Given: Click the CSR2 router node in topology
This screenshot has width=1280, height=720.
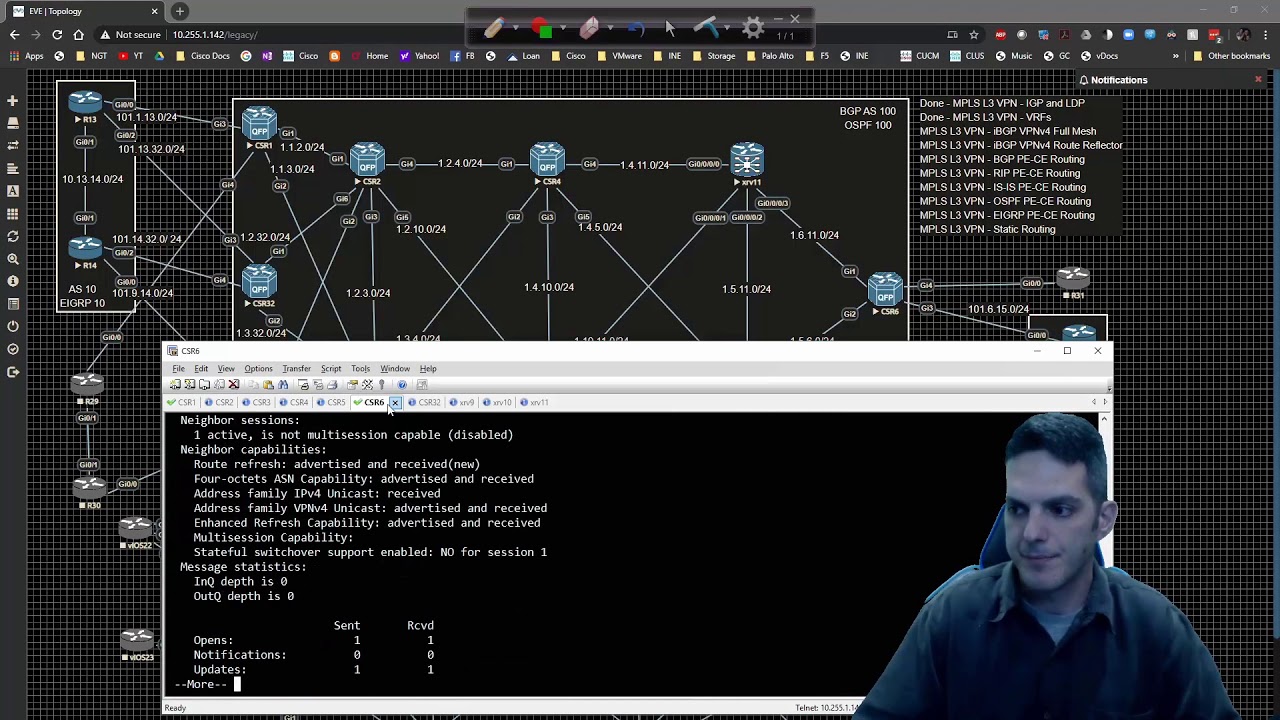Looking at the screenshot, I should pyautogui.click(x=367, y=162).
